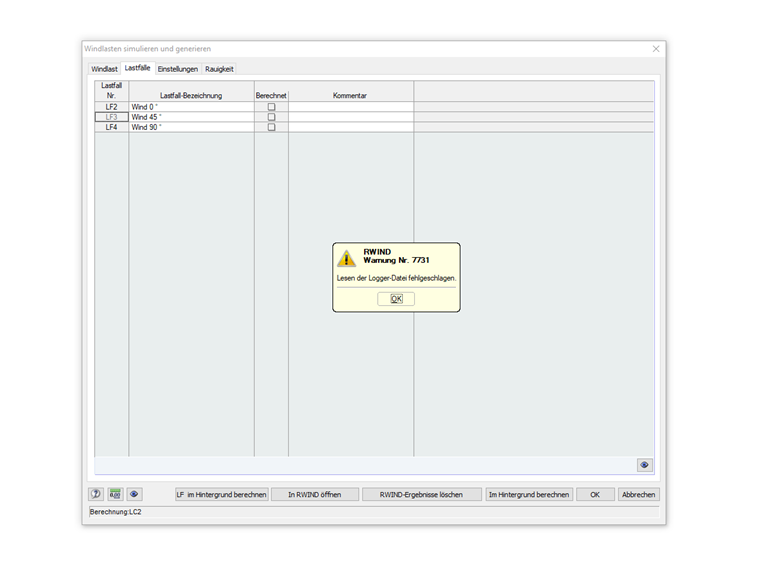This screenshot has height=570, width=760.
Task: Click the Abbrechen button
Action: 638,494
